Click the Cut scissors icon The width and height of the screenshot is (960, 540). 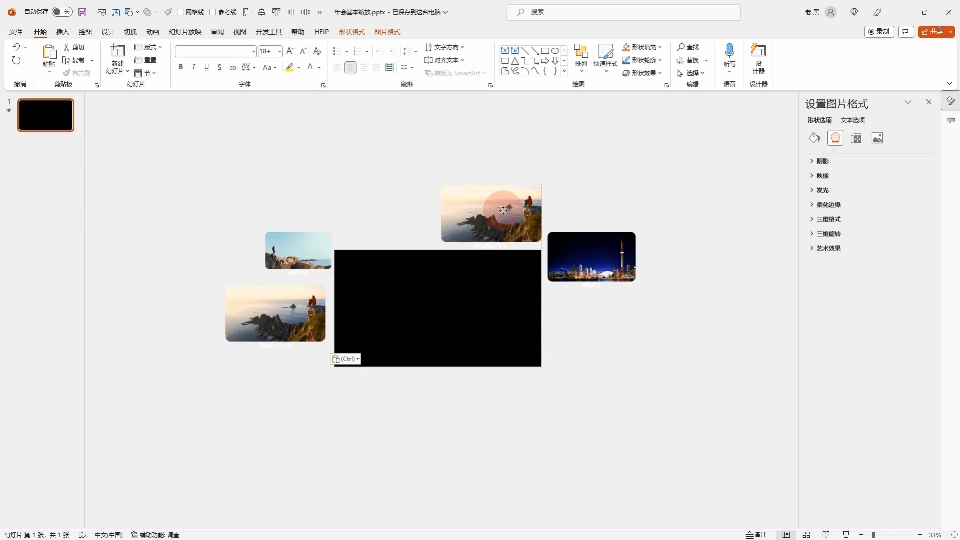[67, 47]
